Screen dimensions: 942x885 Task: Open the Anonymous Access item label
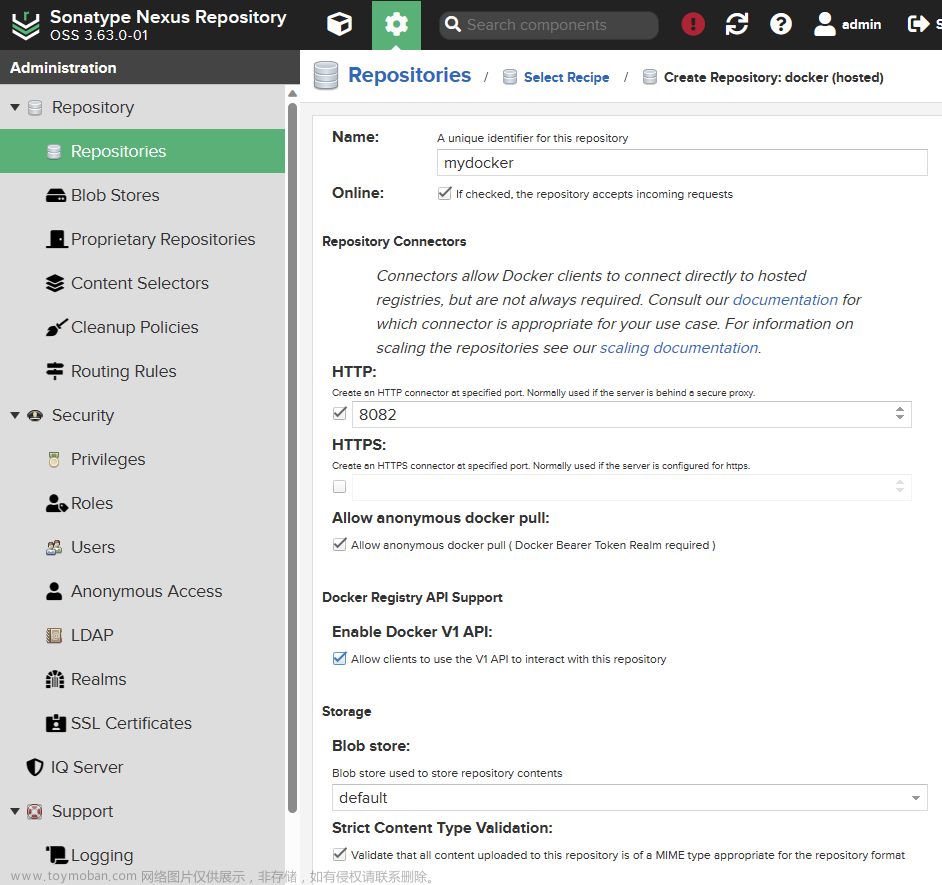point(147,591)
